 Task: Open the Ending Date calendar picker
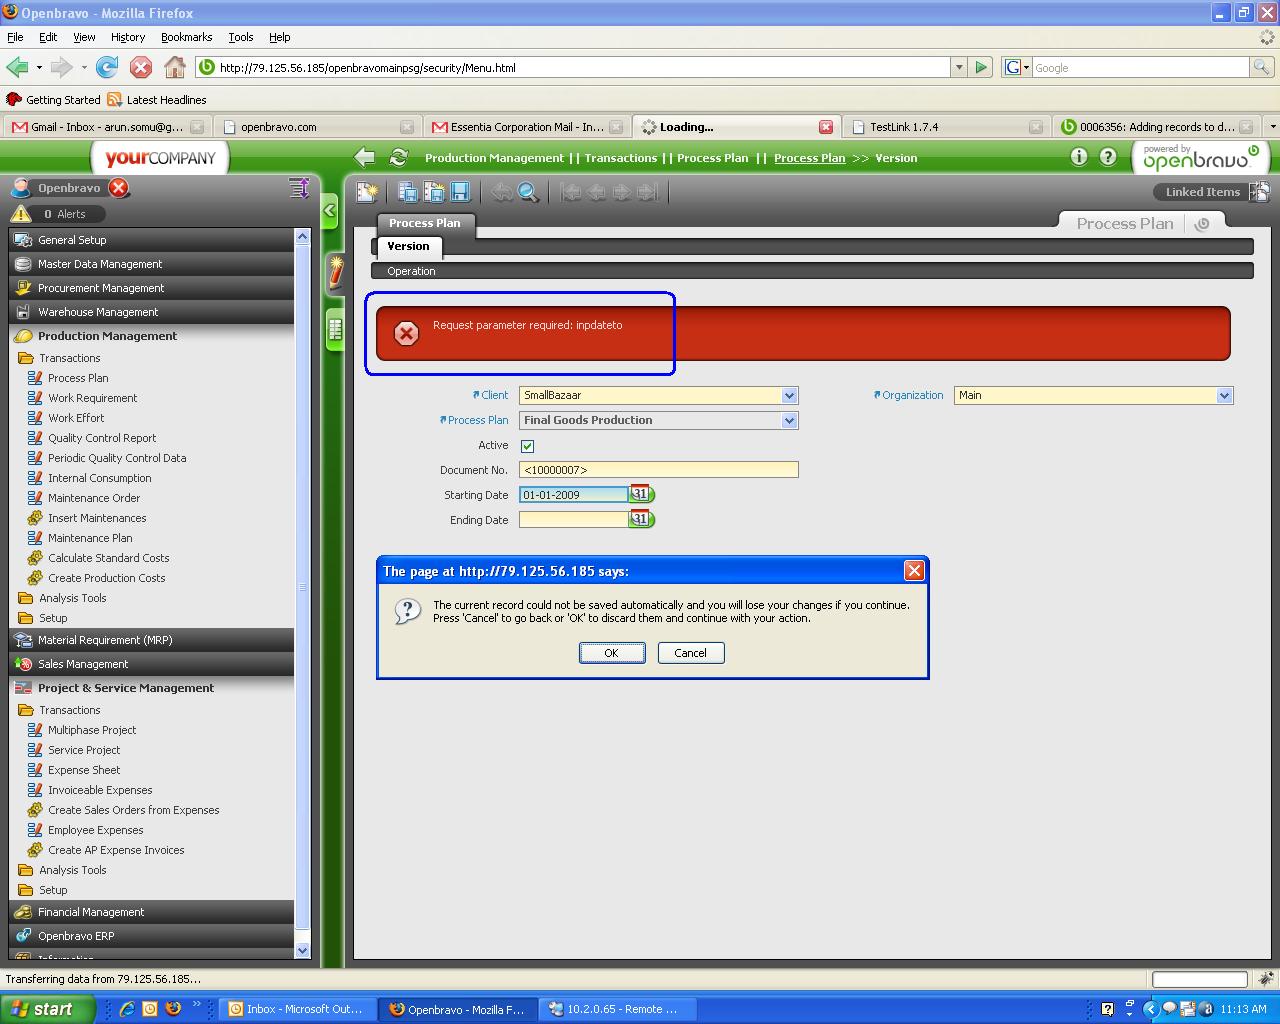[641, 519]
